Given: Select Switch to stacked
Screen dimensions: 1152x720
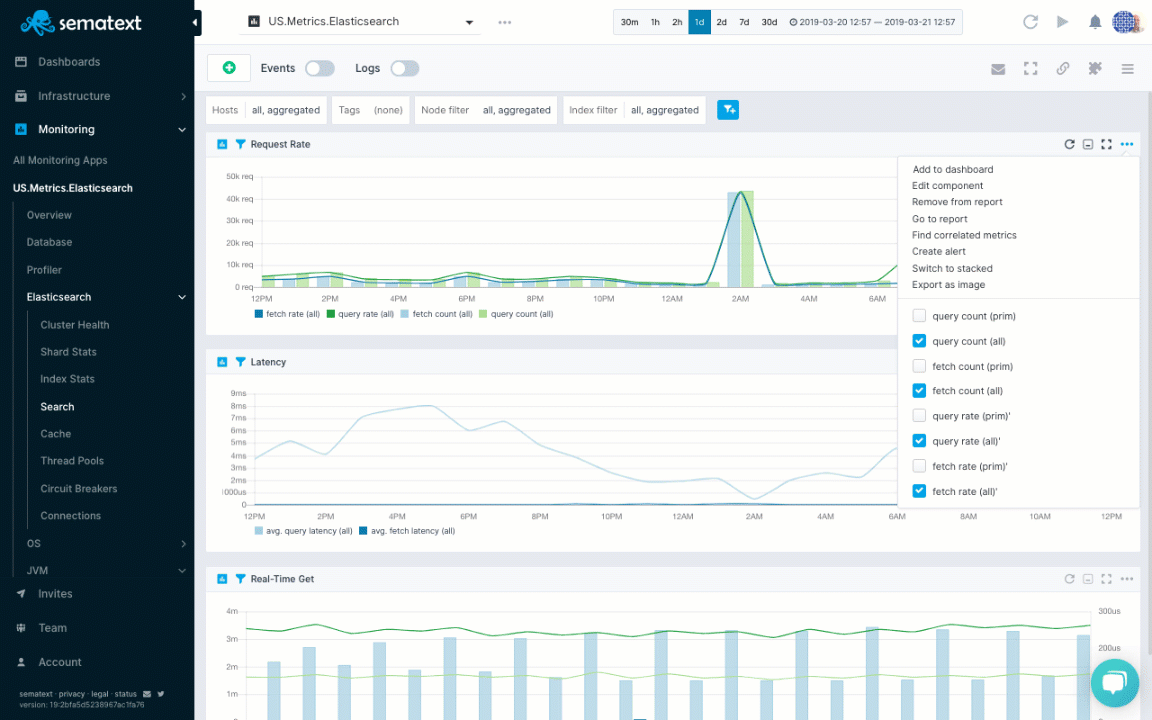Looking at the screenshot, I should click(952, 268).
